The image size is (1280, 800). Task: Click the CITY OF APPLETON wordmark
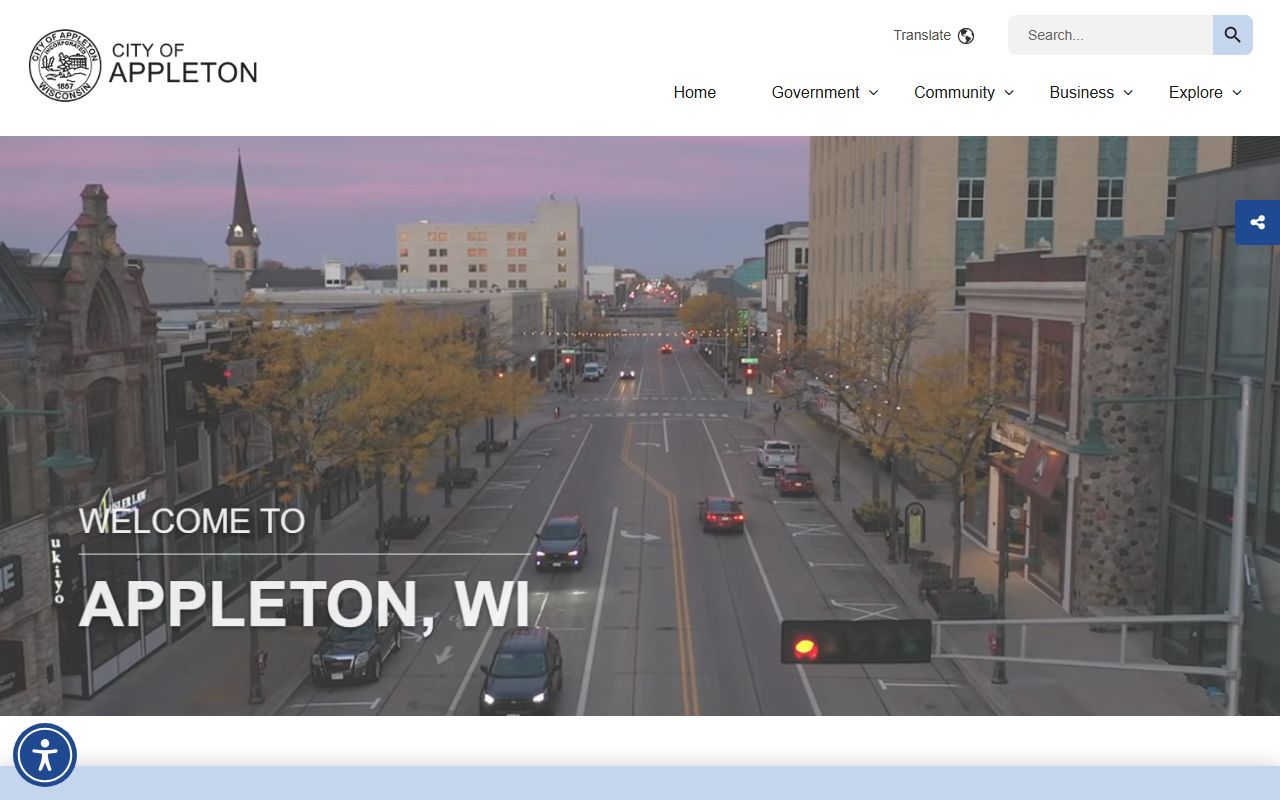183,63
